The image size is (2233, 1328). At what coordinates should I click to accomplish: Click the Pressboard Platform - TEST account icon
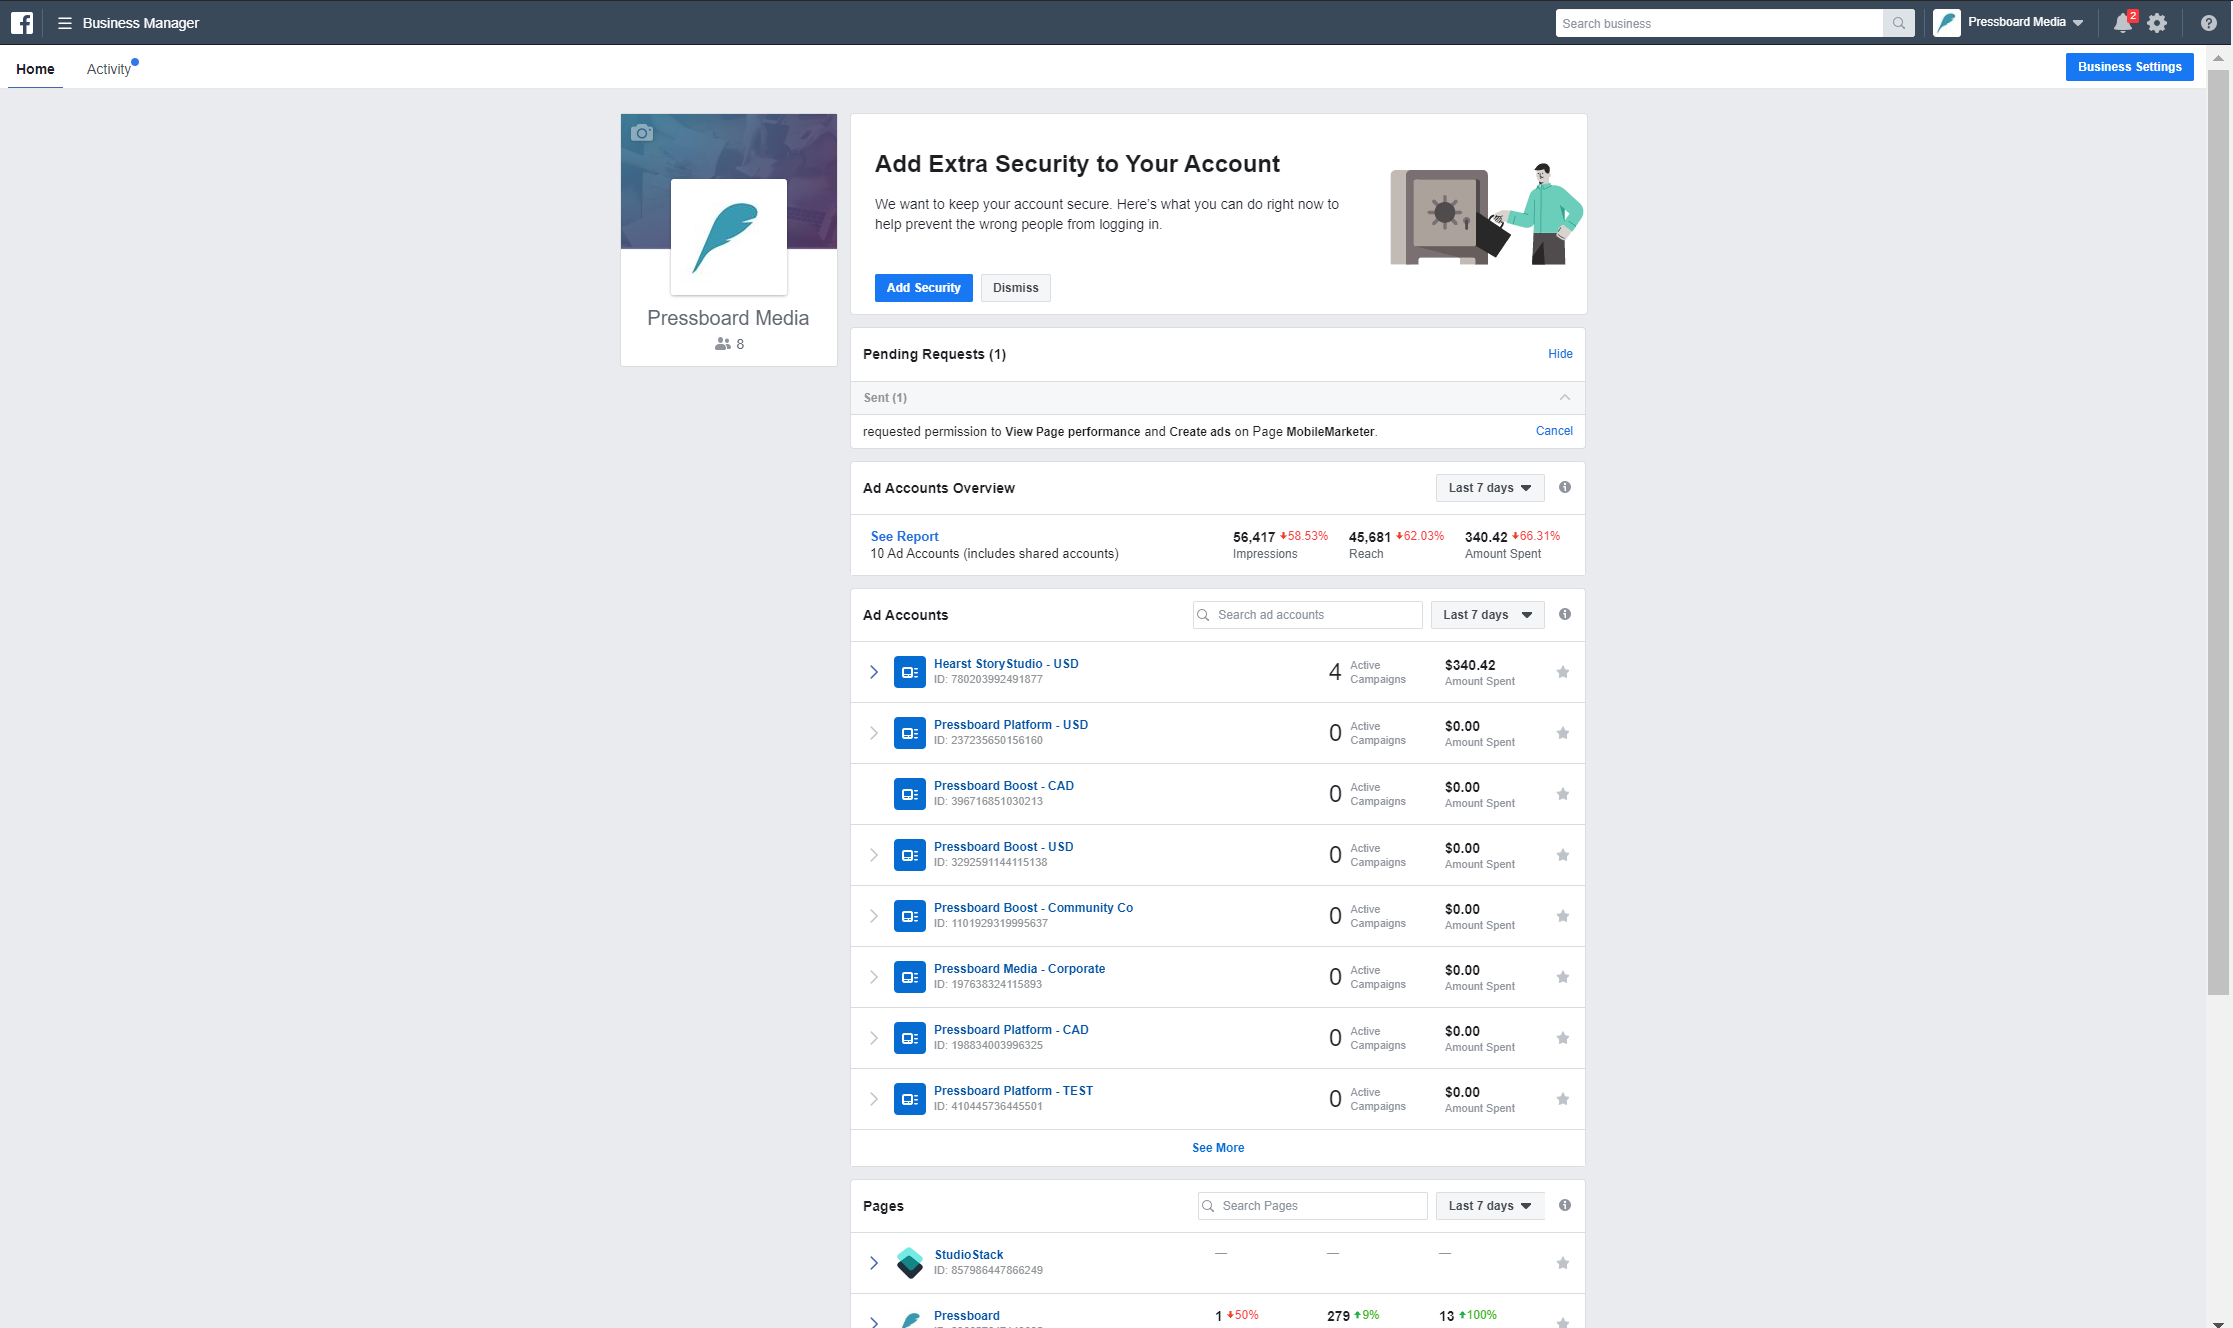click(x=909, y=1099)
